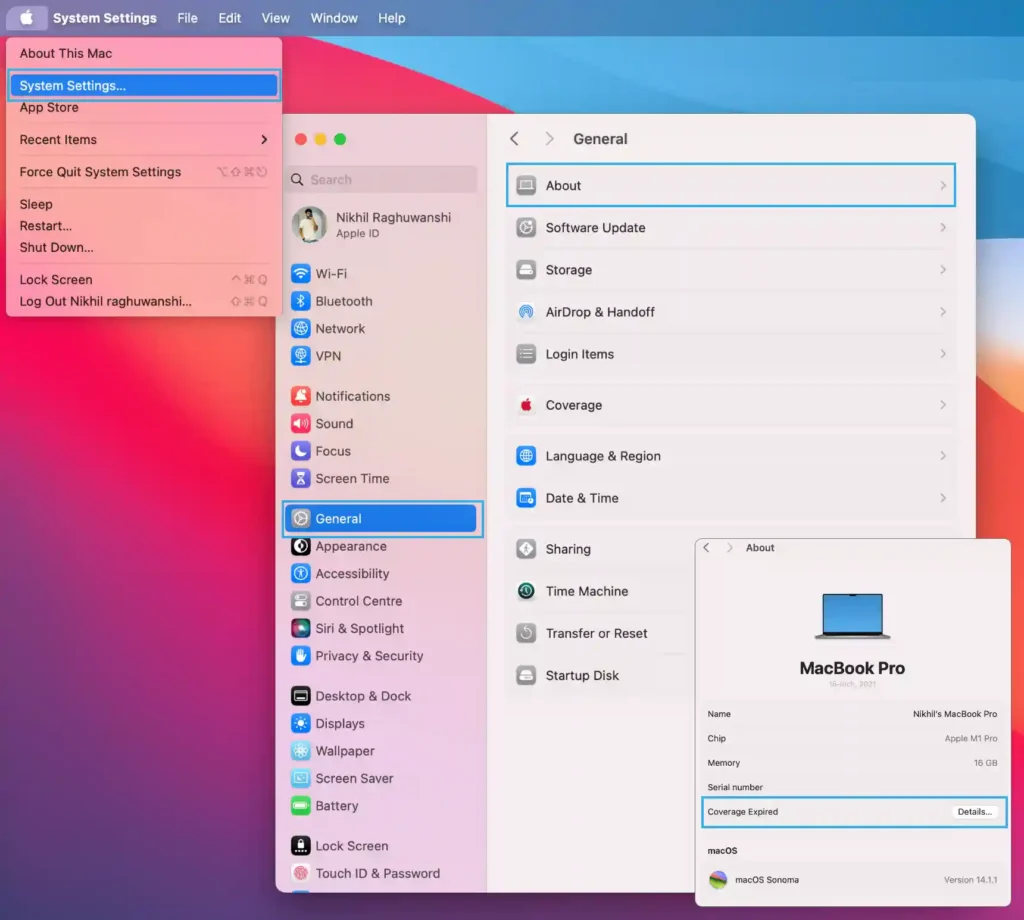
Task: Open the Siri & Spotlight icon
Action: pyautogui.click(x=300, y=629)
